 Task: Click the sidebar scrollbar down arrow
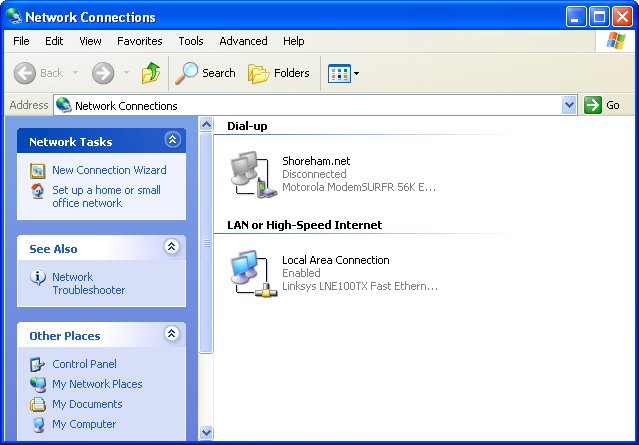[206, 433]
